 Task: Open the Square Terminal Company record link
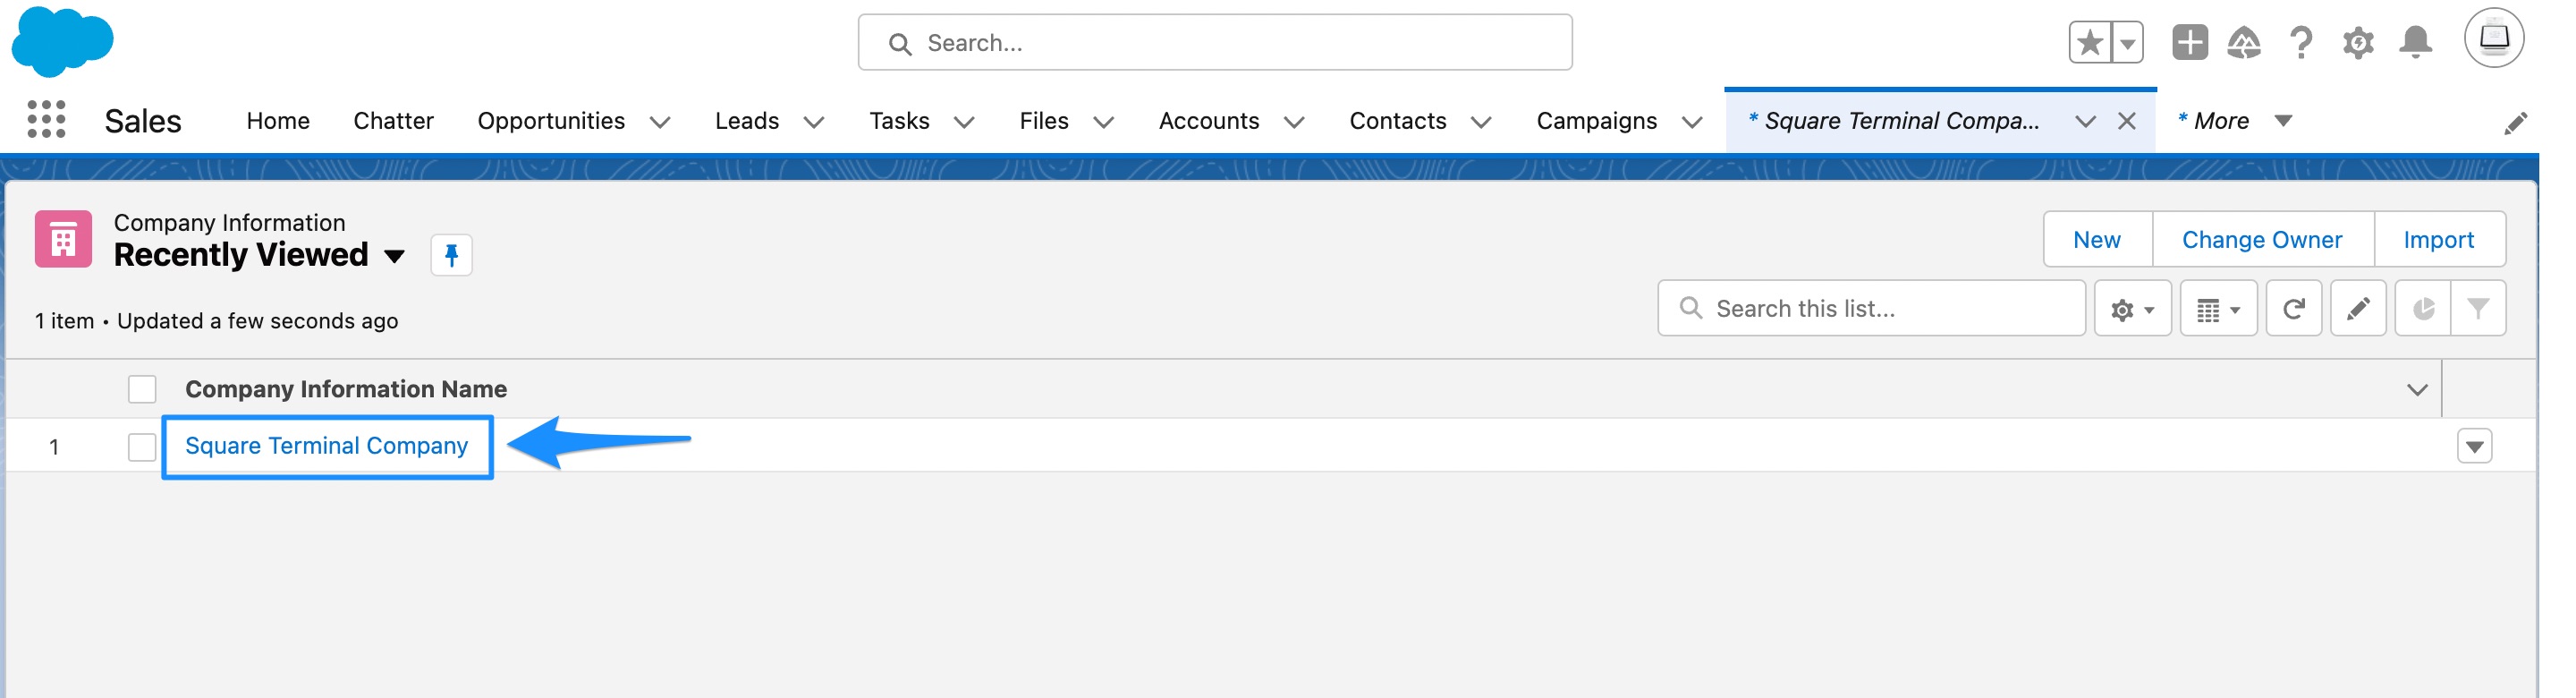pyautogui.click(x=326, y=446)
